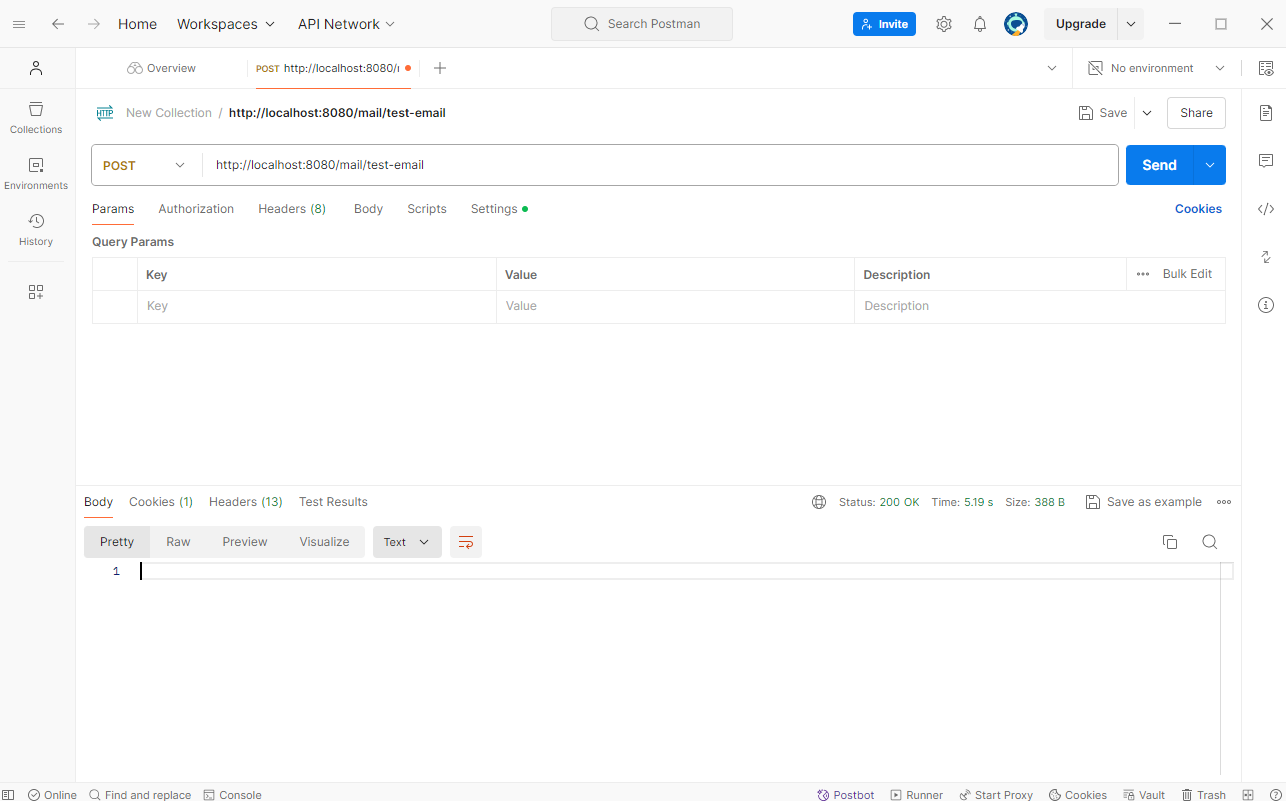The image size is (1286, 801).
Task: Open response Headers (13) tab
Action: 246,502
